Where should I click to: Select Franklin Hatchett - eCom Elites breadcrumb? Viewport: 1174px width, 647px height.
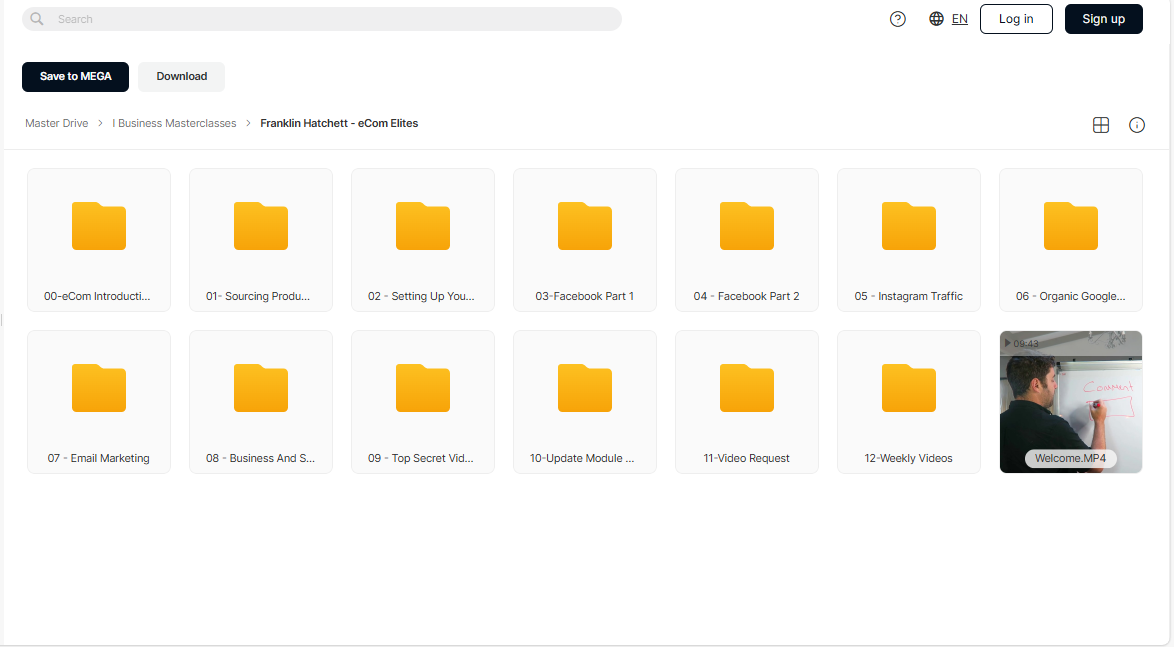(339, 123)
